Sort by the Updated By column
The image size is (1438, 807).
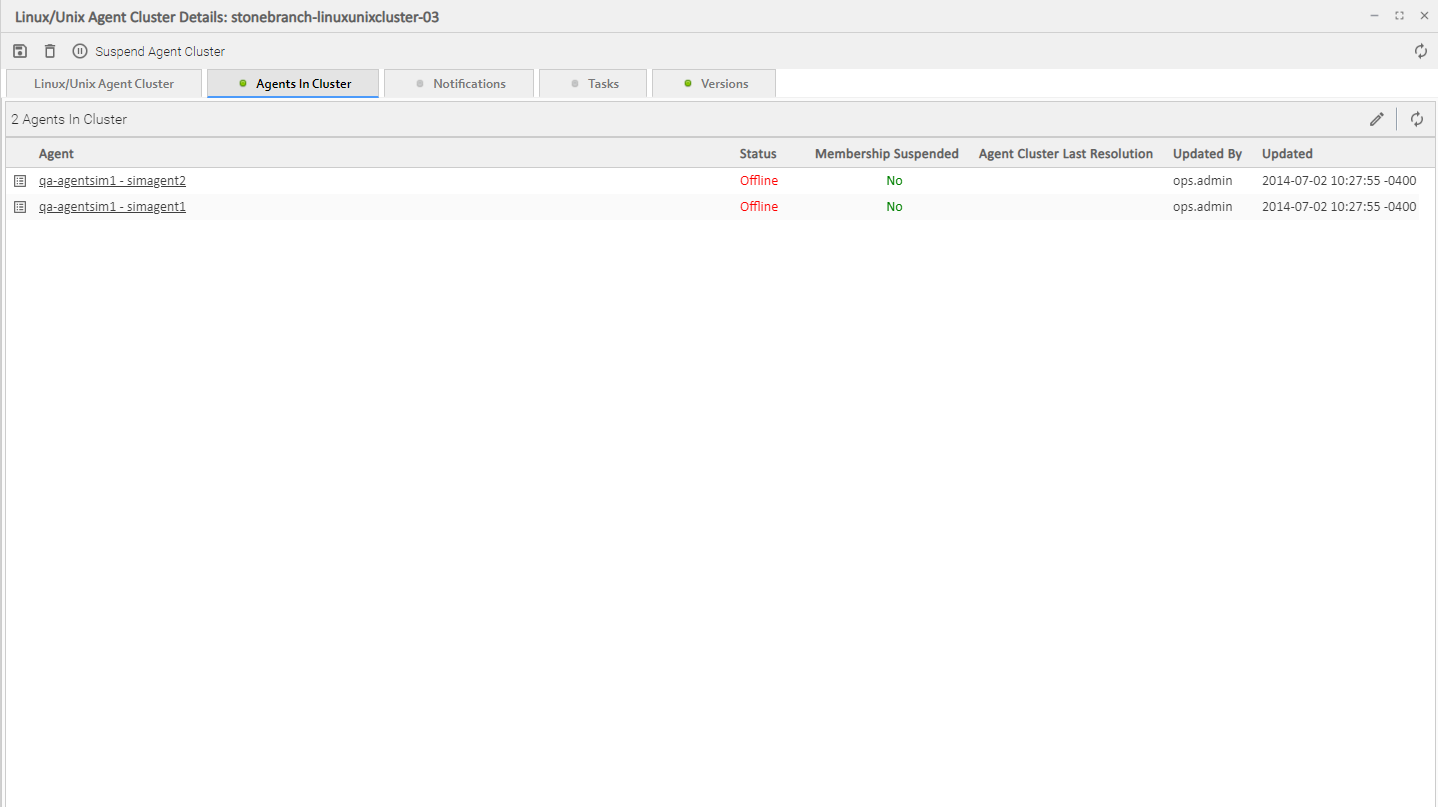pos(1207,154)
